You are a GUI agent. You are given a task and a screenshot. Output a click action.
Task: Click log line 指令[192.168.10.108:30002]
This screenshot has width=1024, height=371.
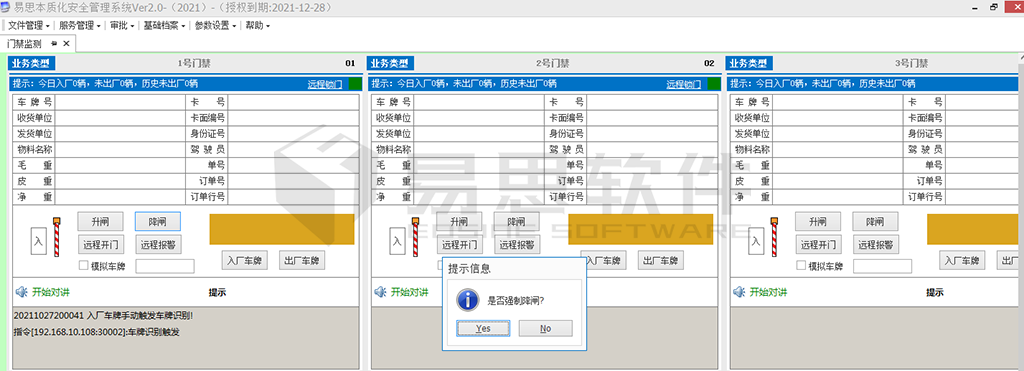click(x=97, y=332)
